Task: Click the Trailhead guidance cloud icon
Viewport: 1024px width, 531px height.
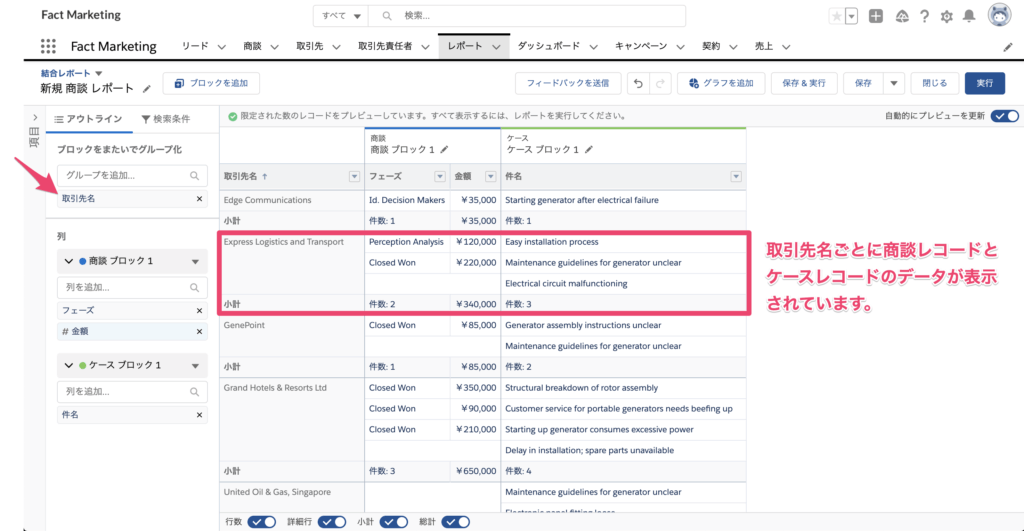Action: click(x=902, y=16)
